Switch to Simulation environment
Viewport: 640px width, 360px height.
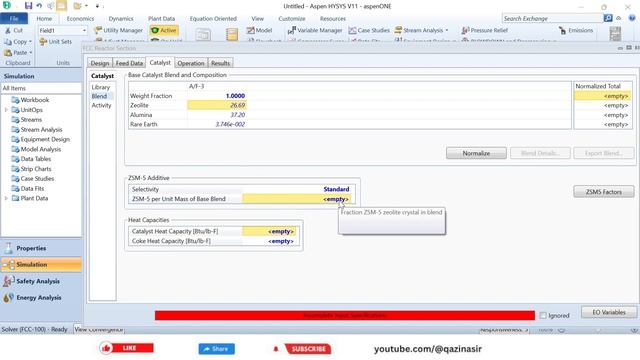click(41, 264)
